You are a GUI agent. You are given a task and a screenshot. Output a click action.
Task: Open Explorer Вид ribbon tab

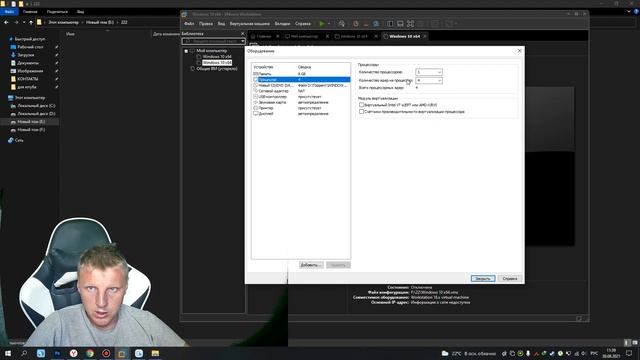80,12
